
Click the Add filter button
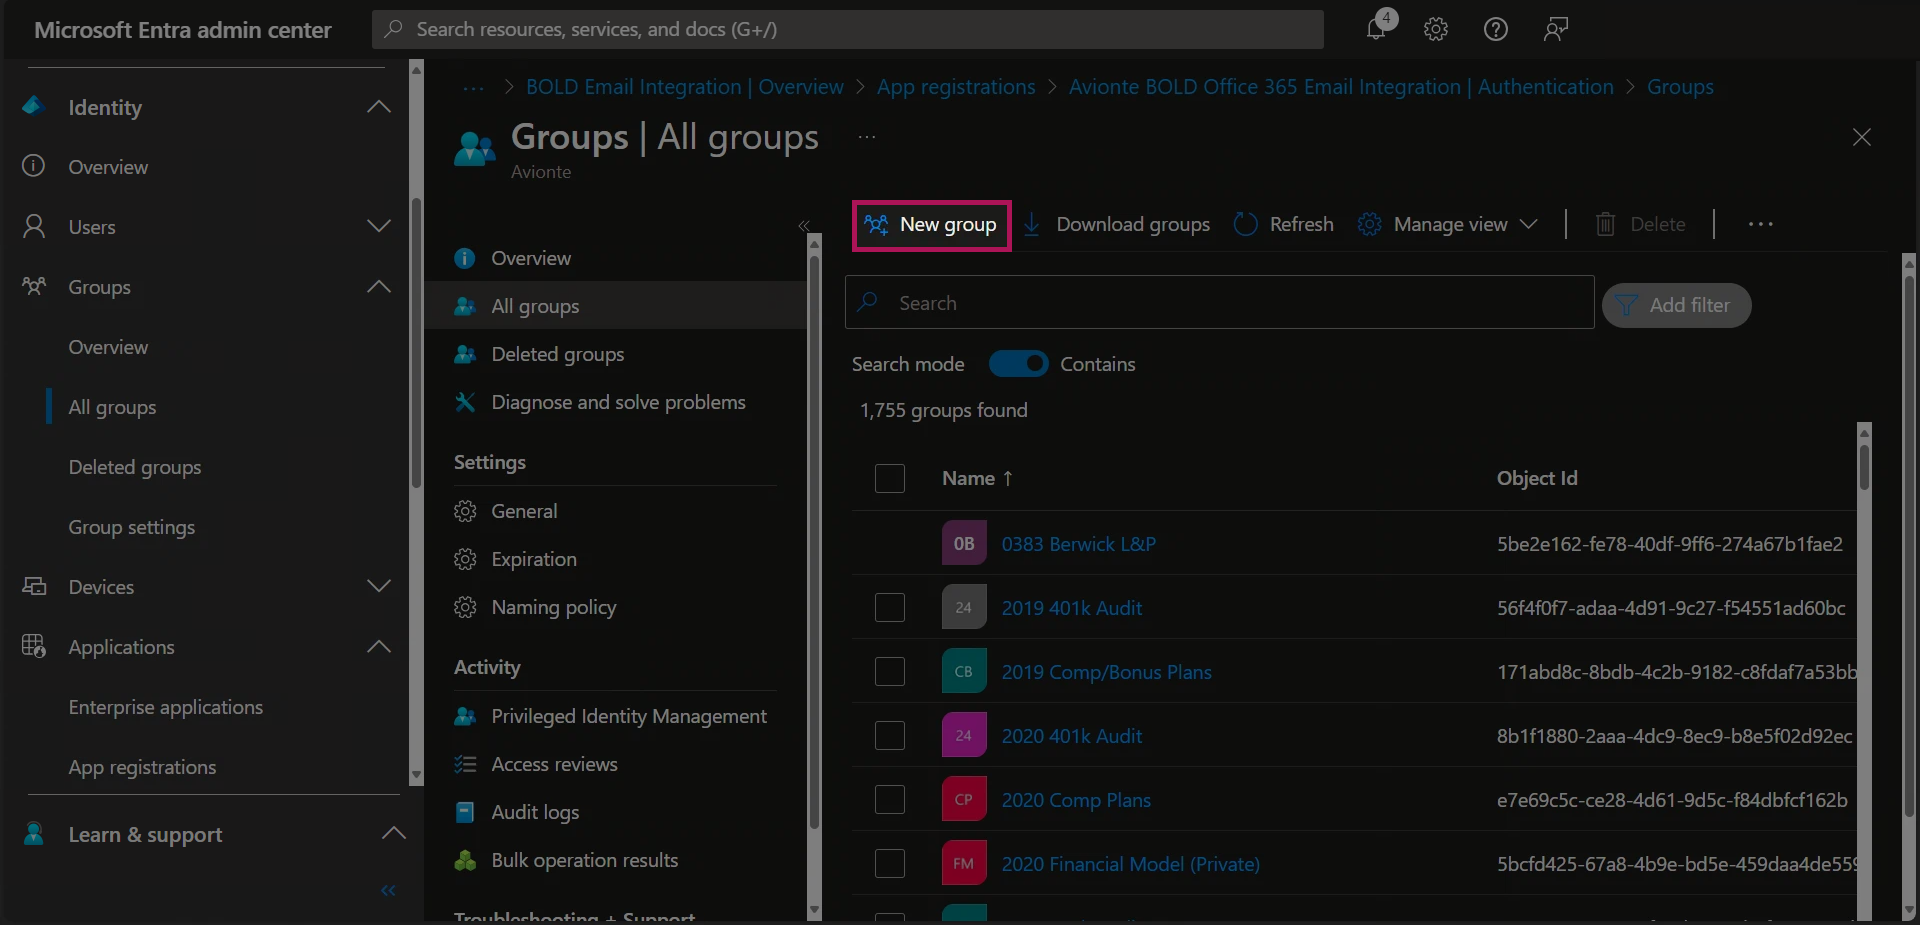1676,305
